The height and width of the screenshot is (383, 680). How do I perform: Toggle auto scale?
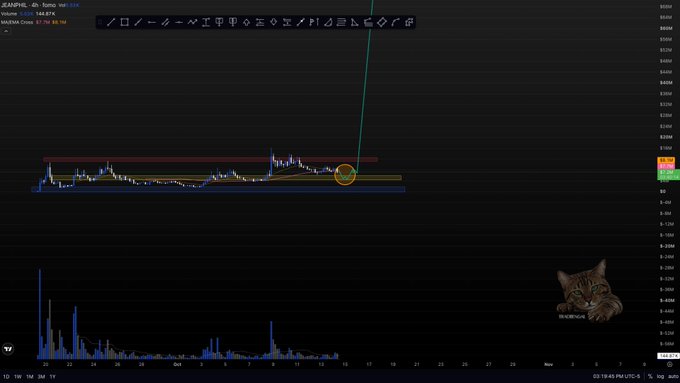pyautogui.click(x=673, y=376)
